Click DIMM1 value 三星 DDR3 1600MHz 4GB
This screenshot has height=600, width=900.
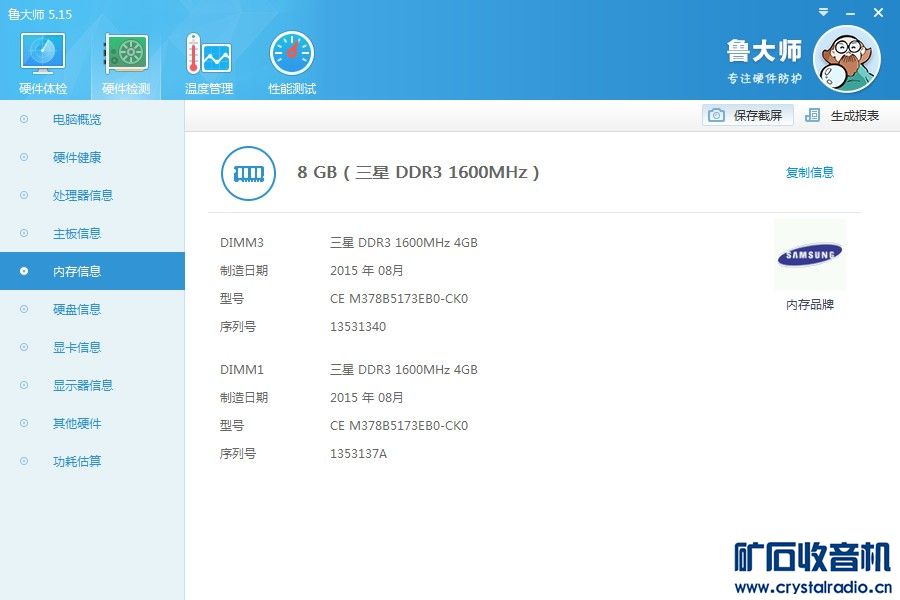click(x=404, y=369)
